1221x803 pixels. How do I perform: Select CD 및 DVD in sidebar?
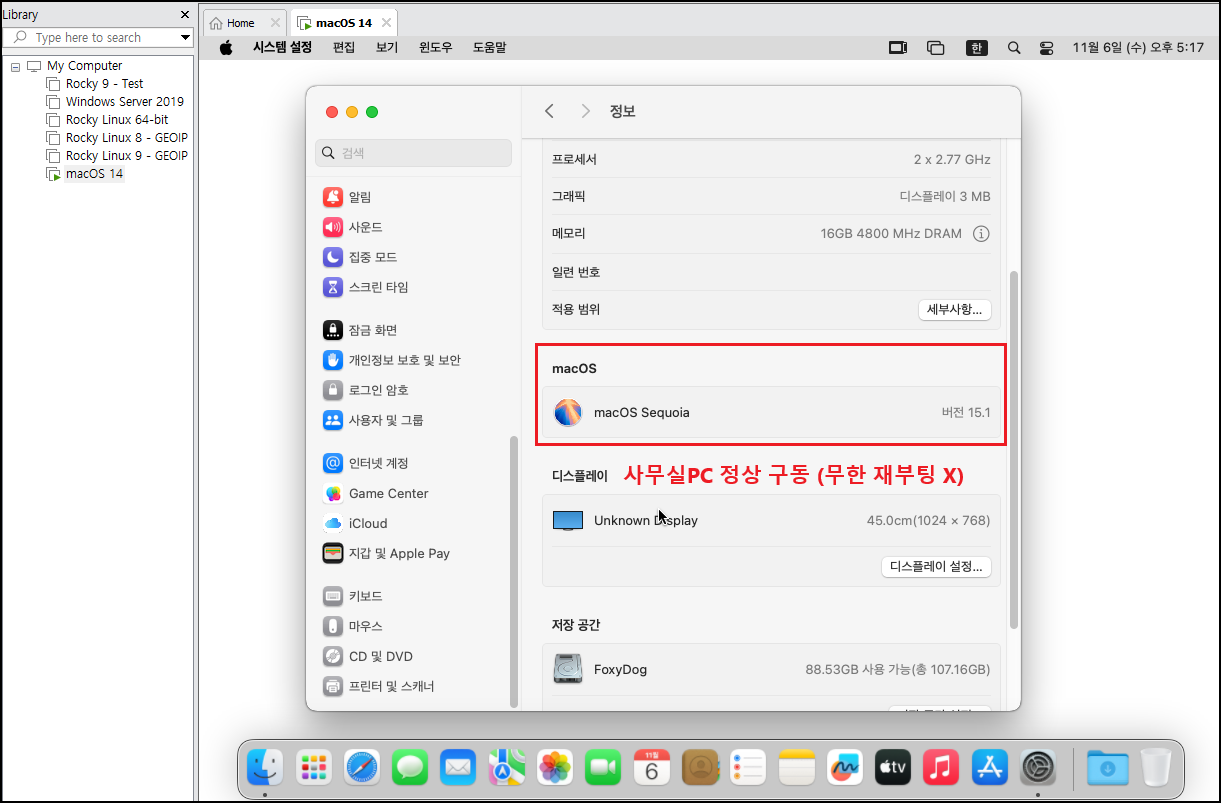click(x=367, y=656)
